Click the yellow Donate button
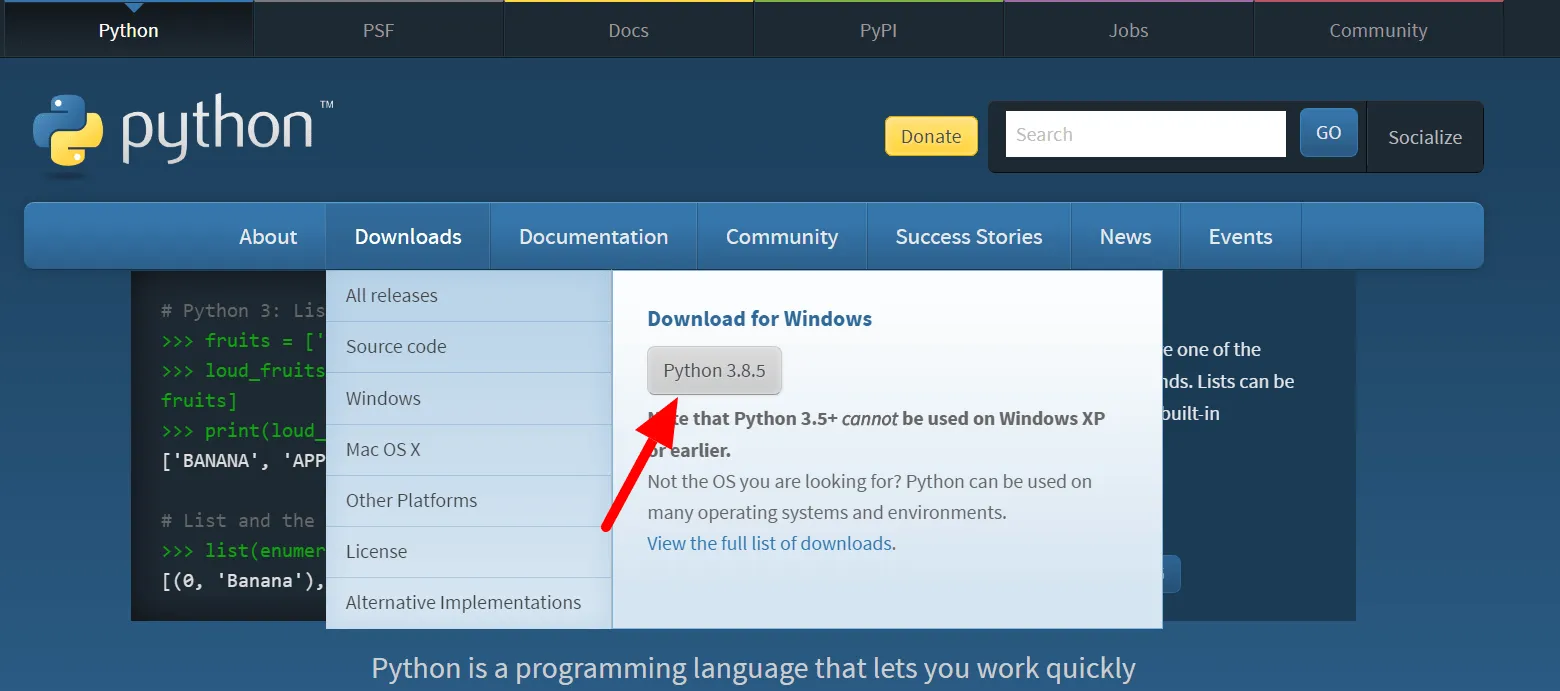 (x=930, y=136)
